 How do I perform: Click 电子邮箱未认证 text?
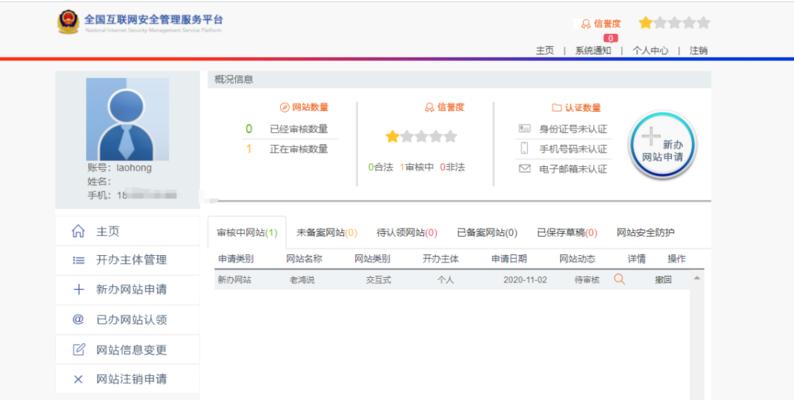[573, 169]
